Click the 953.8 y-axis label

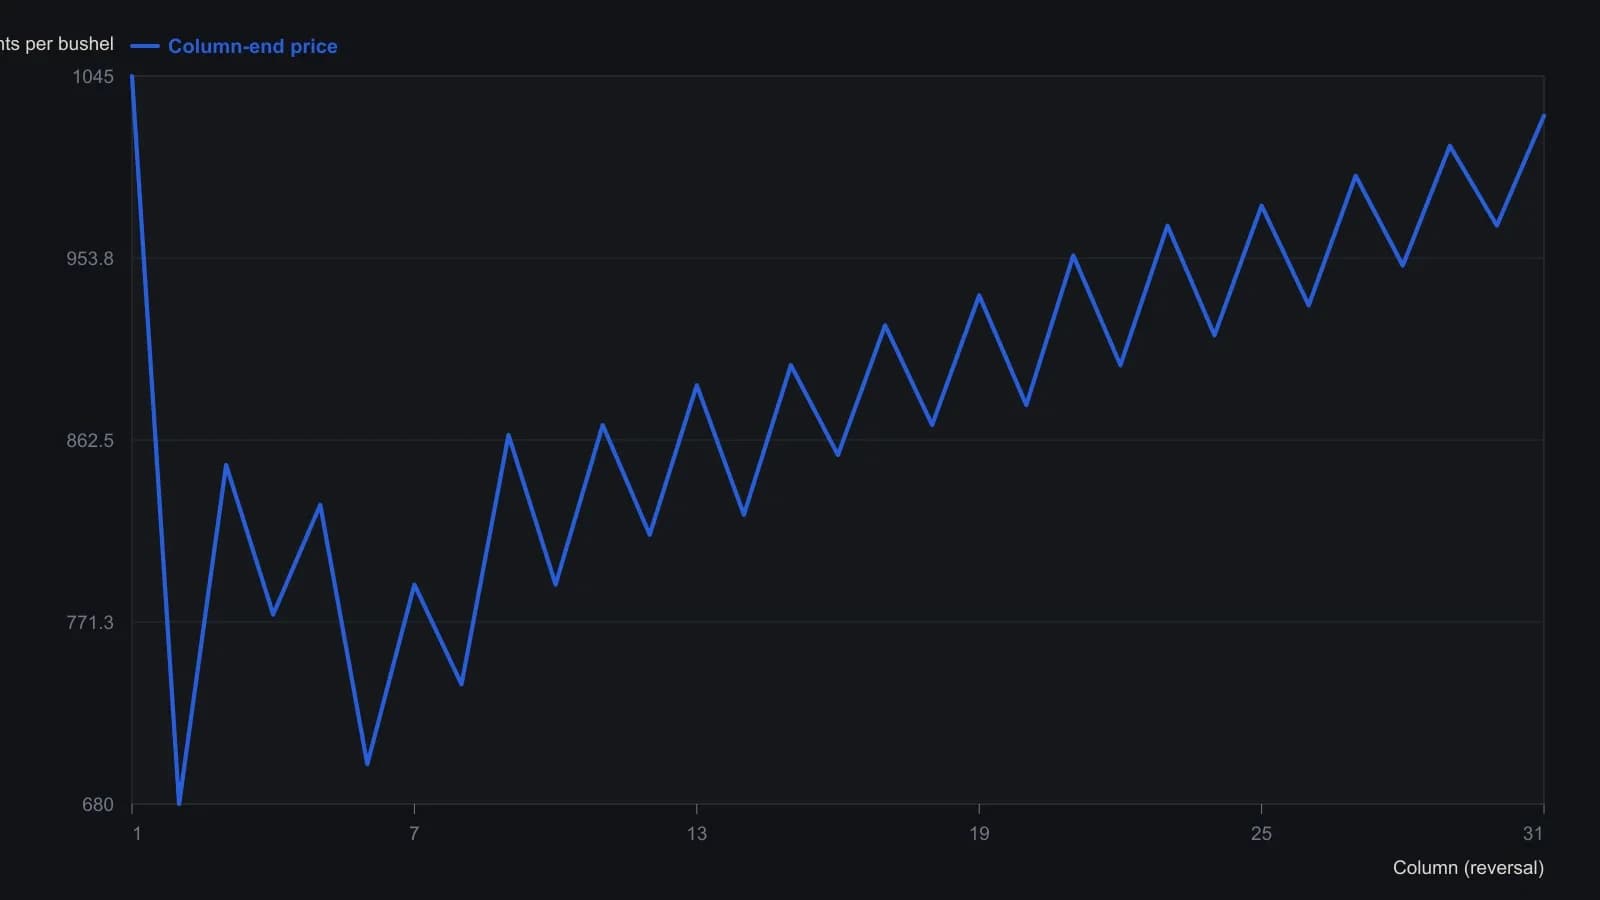91,259
